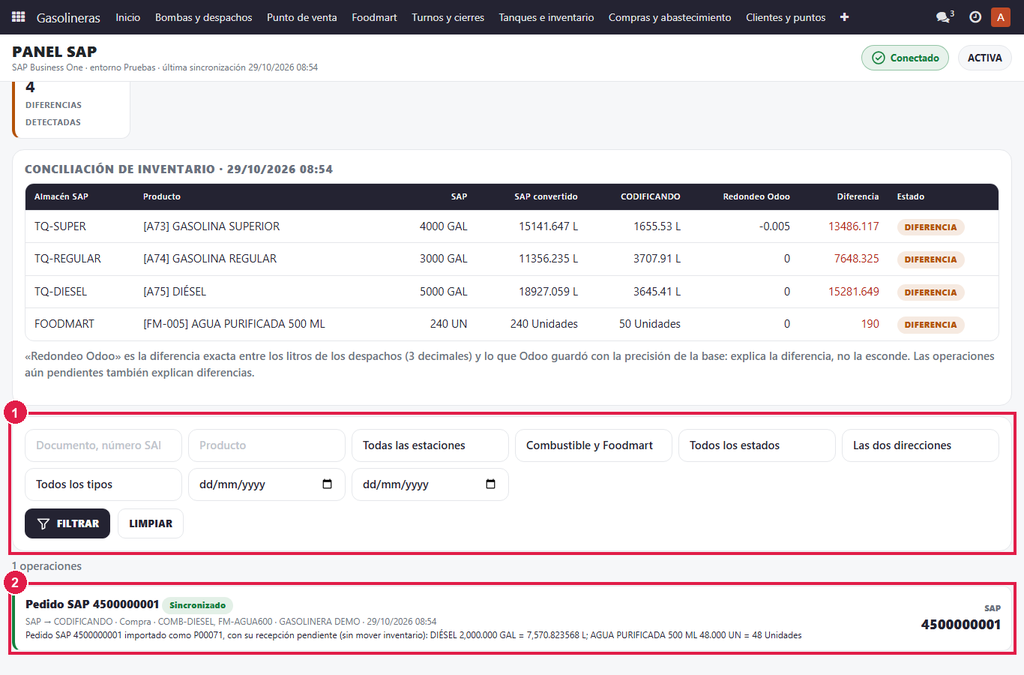
Task: Select the TQ-REGULAR warehouse cell
Action: point(68,259)
